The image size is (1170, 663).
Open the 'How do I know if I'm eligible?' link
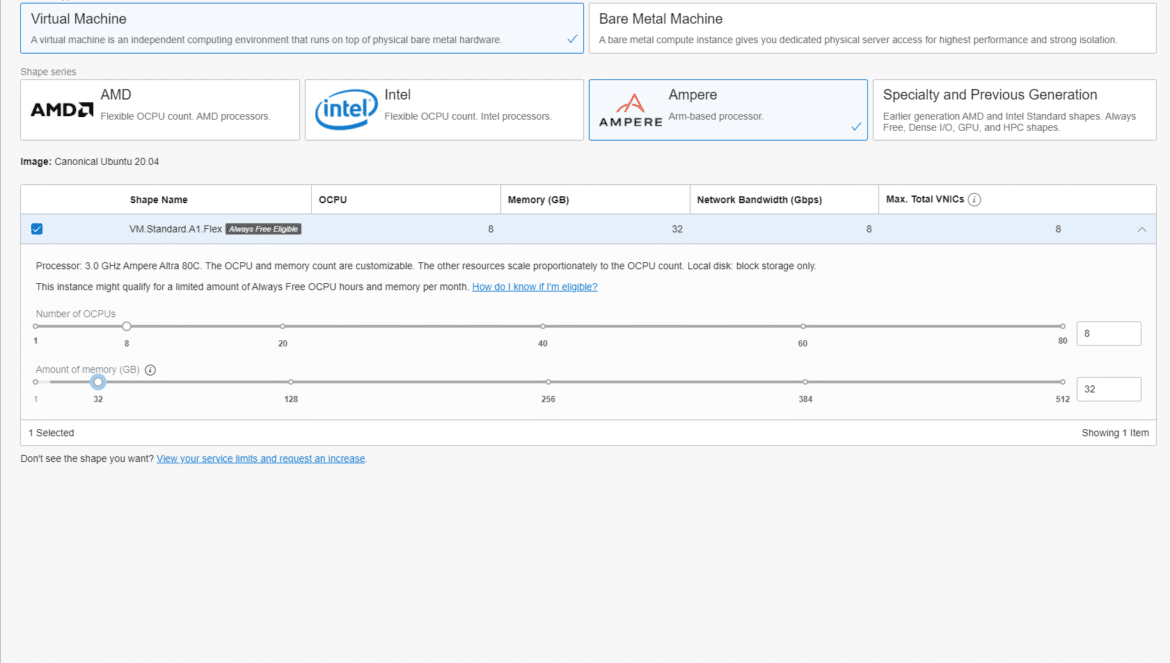(x=535, y=287)
